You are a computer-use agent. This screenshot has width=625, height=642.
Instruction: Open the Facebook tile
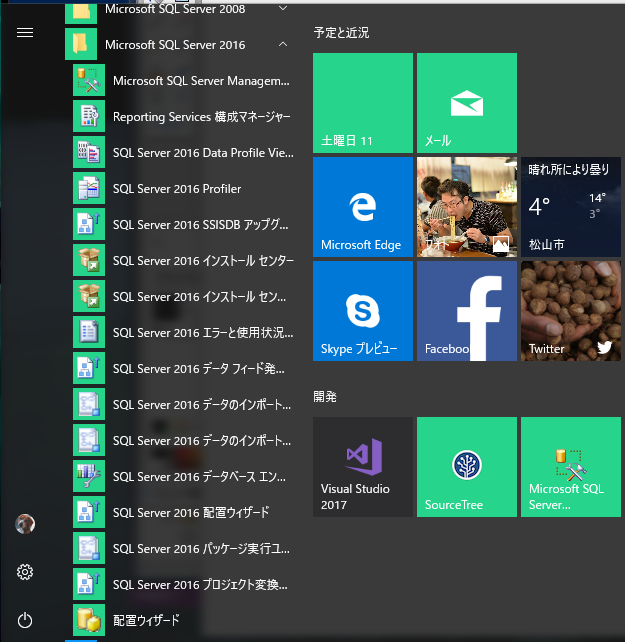(x=467, y=311)
